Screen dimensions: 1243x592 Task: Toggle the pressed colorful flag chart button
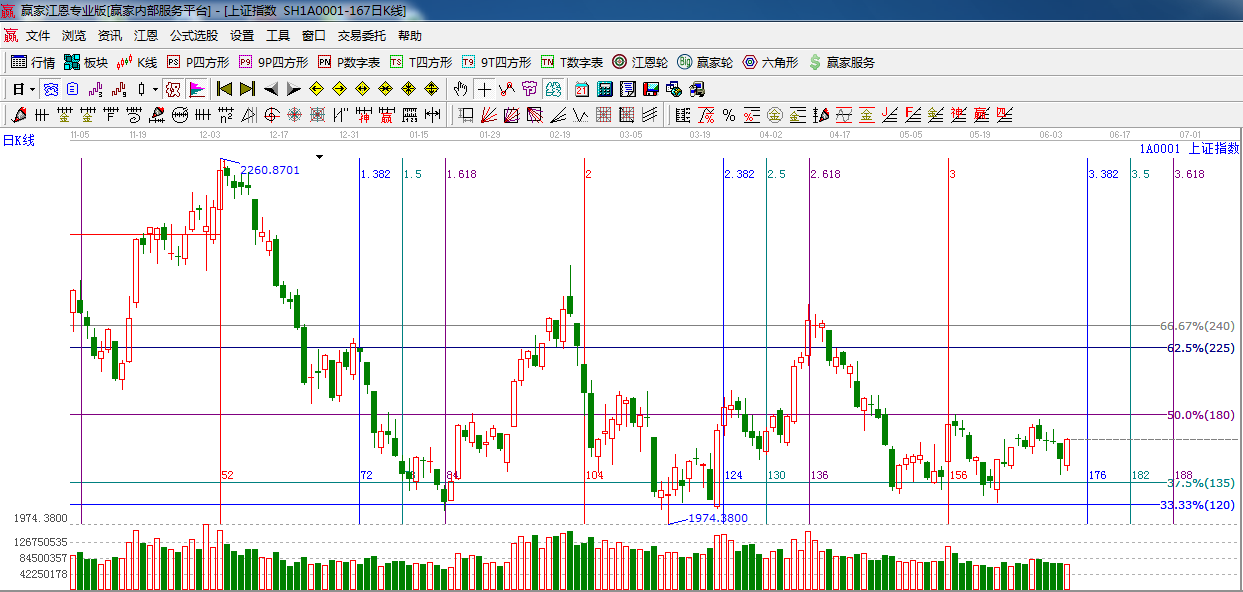coord(197,89)
